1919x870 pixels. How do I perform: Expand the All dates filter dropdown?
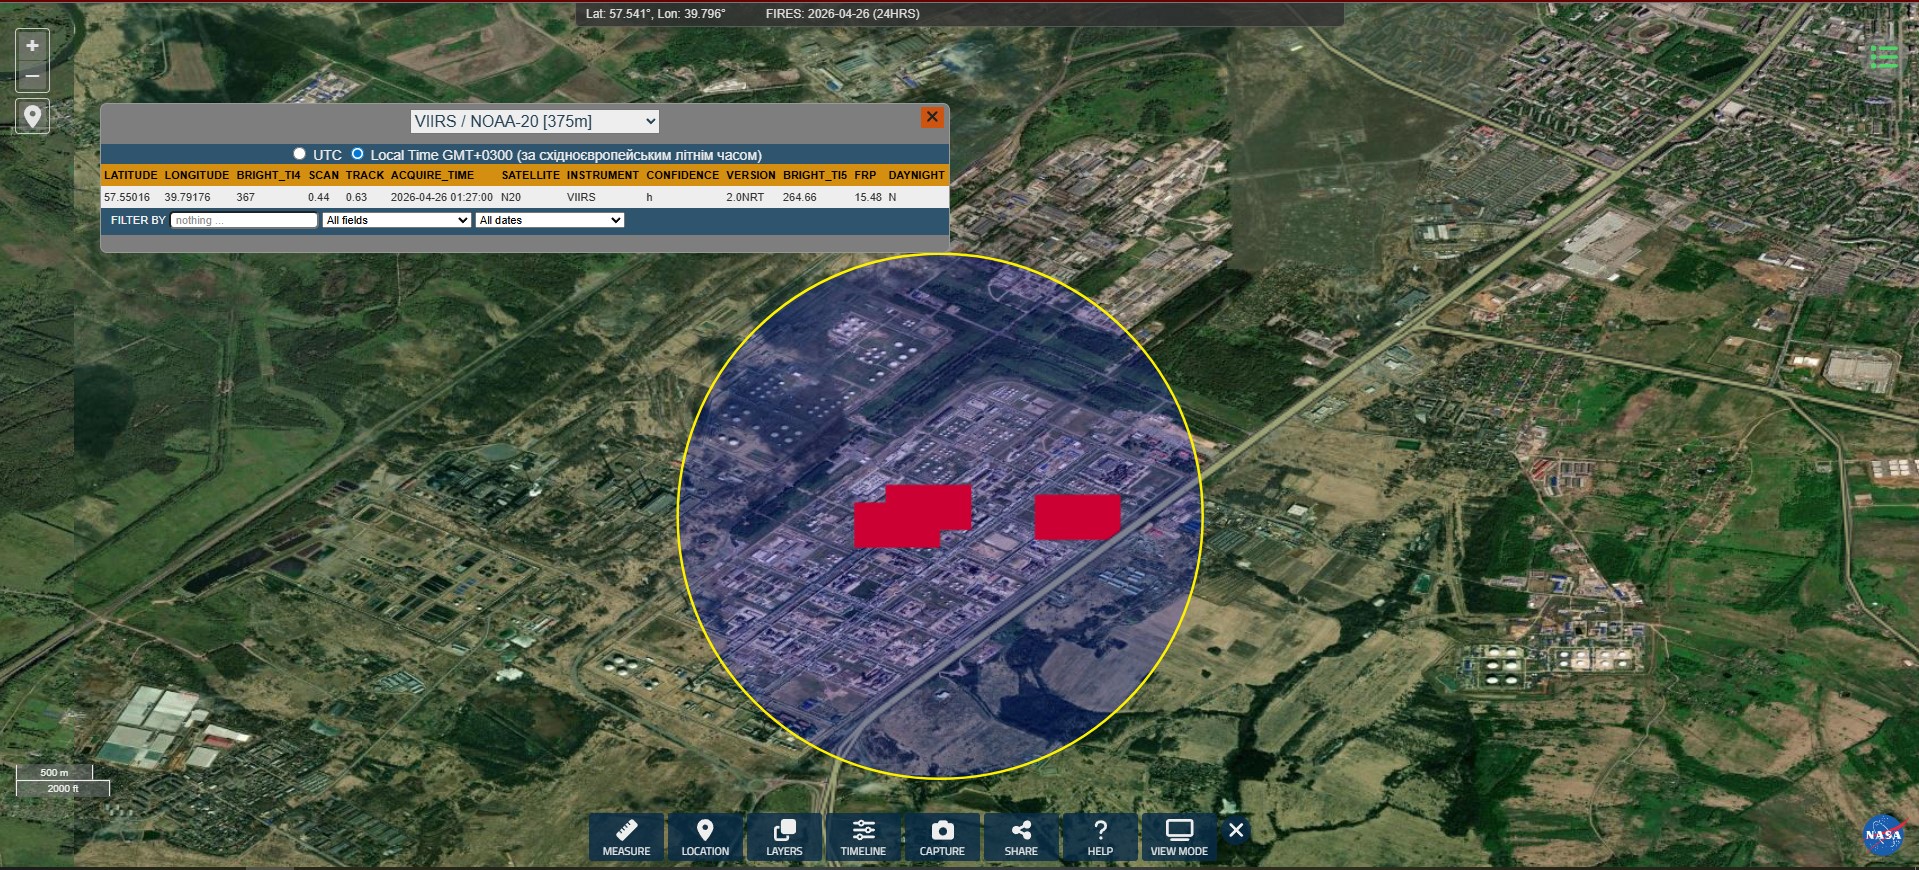tap(550, 220)
